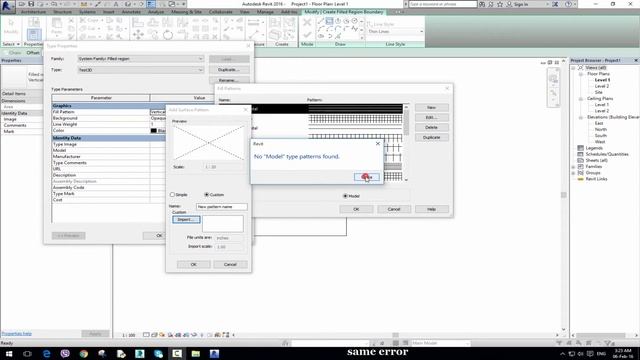This screenshot has height=360, width=640.
Task: Click the Properties help link
Action: click(17, 333)
